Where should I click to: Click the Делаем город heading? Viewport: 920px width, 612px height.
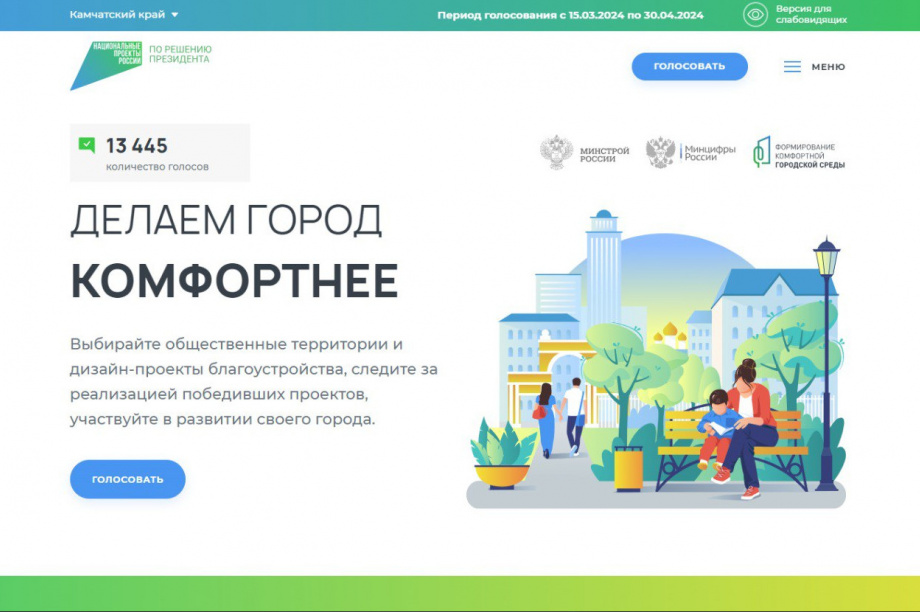point(226,220)
